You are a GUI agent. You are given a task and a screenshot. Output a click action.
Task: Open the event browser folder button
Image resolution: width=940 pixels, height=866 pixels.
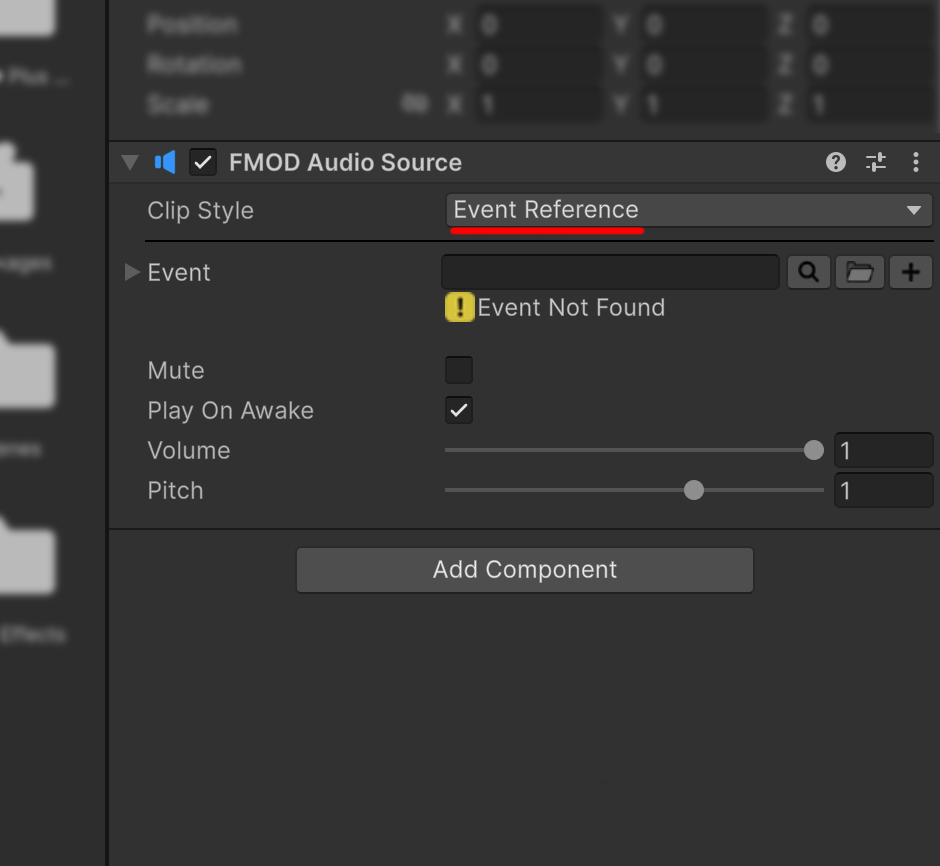point(860,272)
